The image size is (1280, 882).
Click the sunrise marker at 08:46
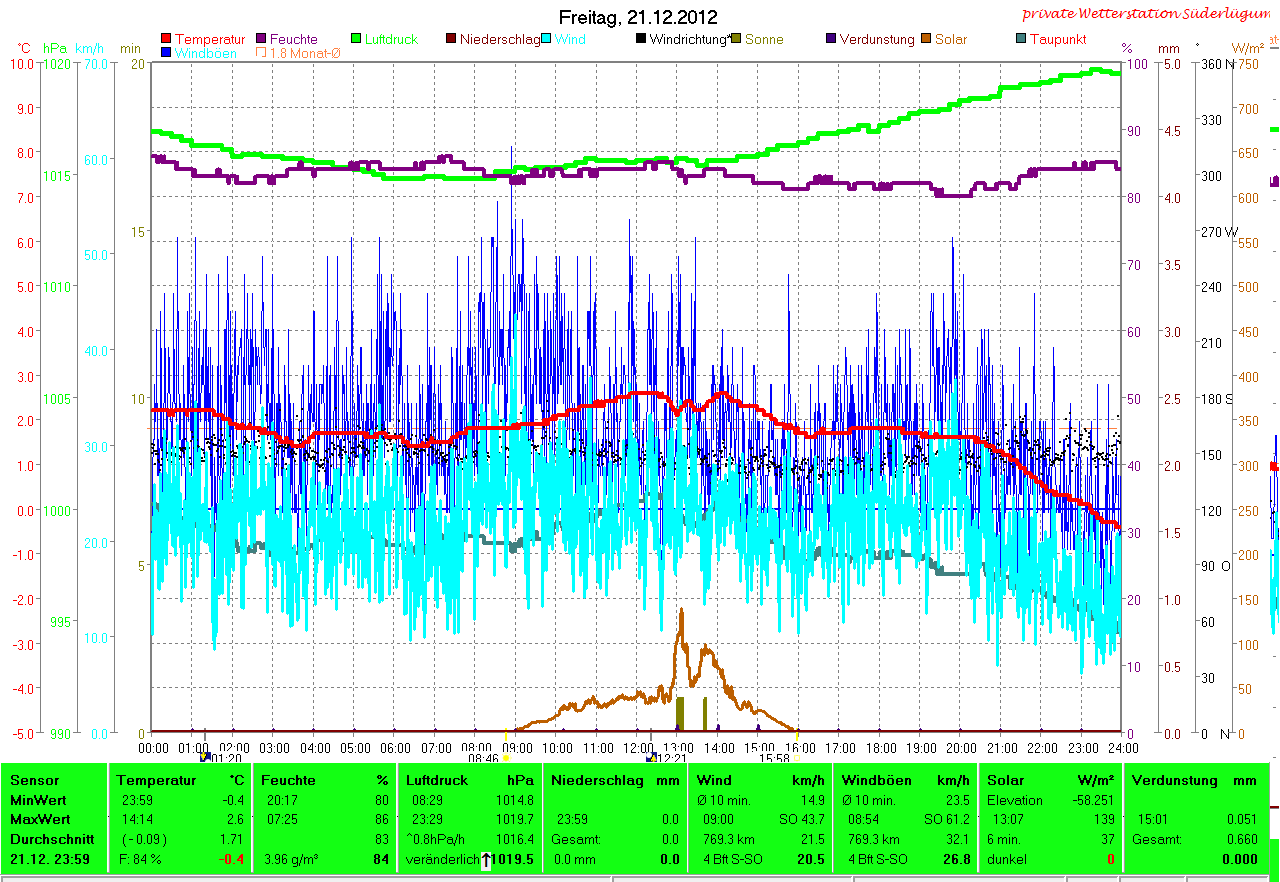[507, 758]
